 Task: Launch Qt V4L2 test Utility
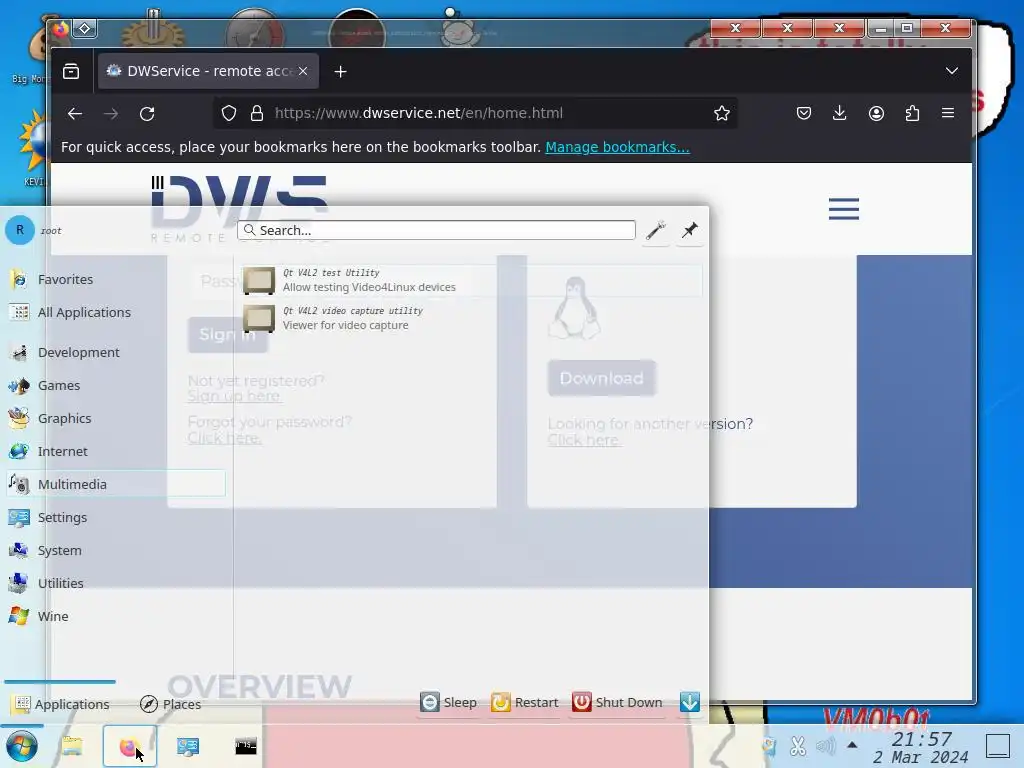[x=472, y=280]
